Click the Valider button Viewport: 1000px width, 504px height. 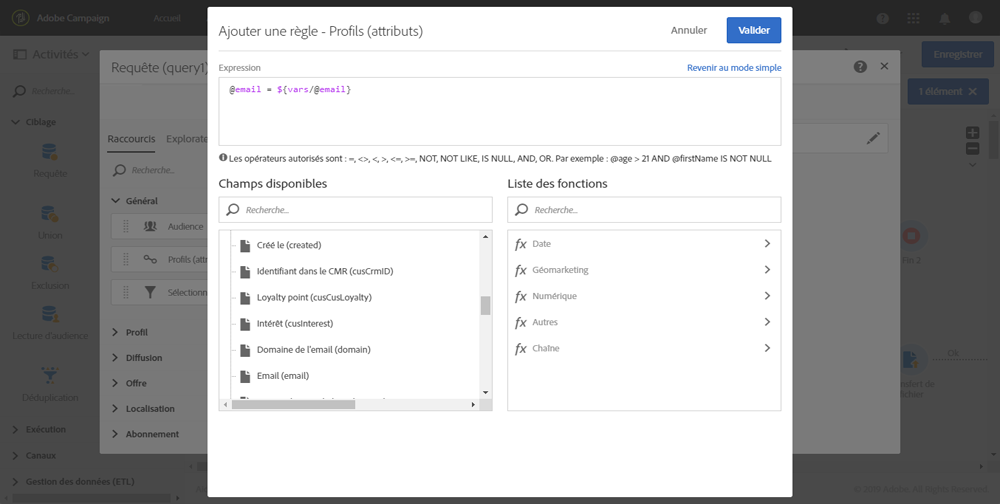point(753,31)
